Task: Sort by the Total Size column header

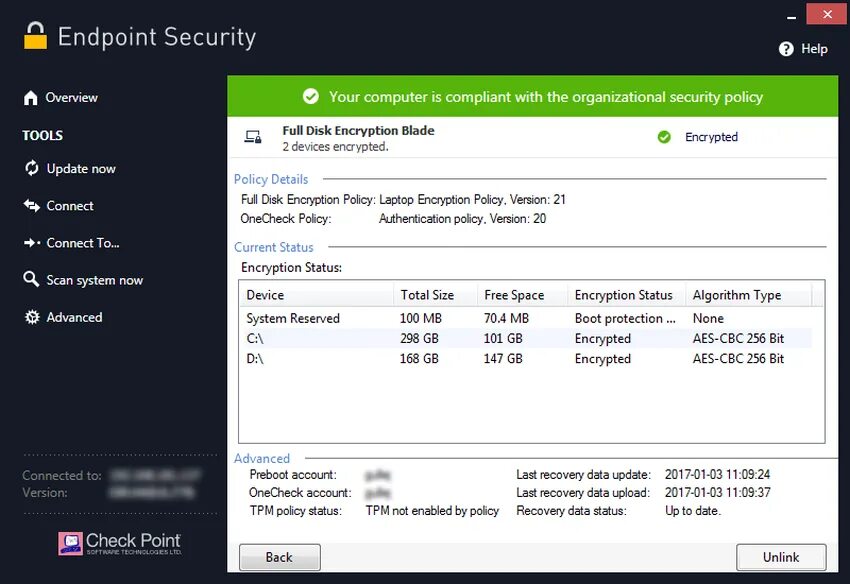Action: pyautogui.click(x=434, y=295)
